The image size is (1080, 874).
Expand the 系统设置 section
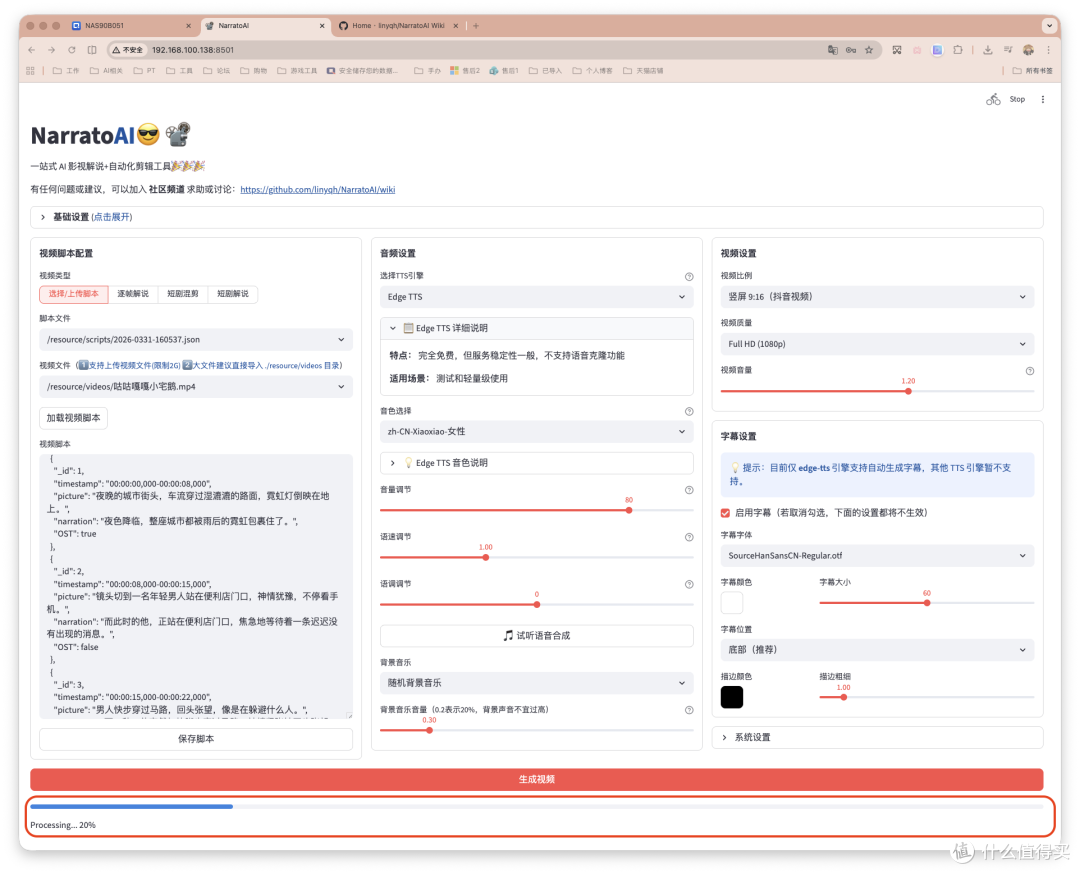pos(877,737)
